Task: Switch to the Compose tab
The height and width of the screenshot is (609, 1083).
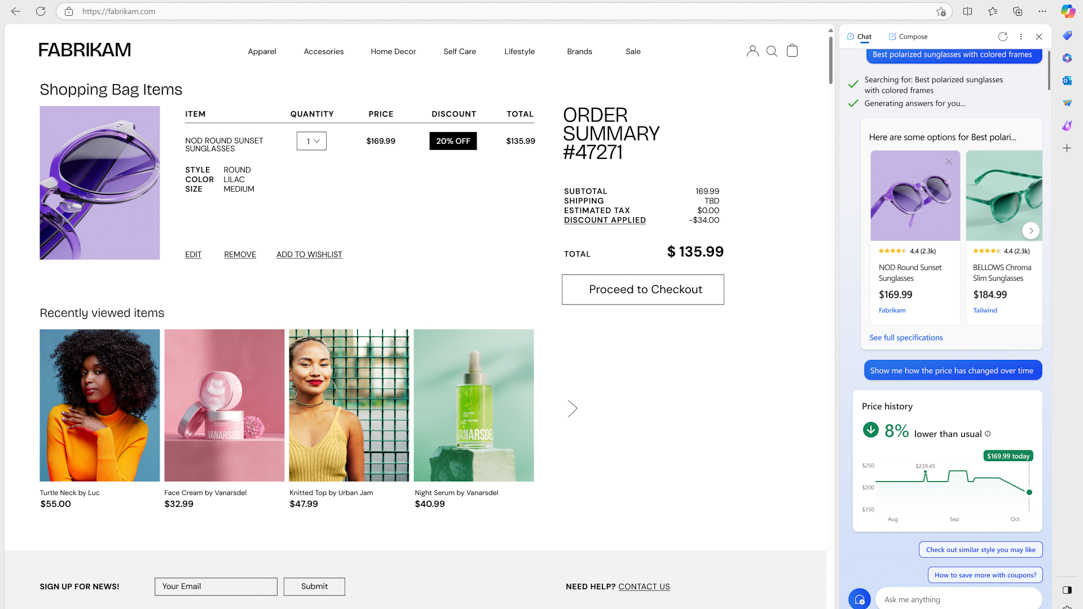Action: point(908,37)
